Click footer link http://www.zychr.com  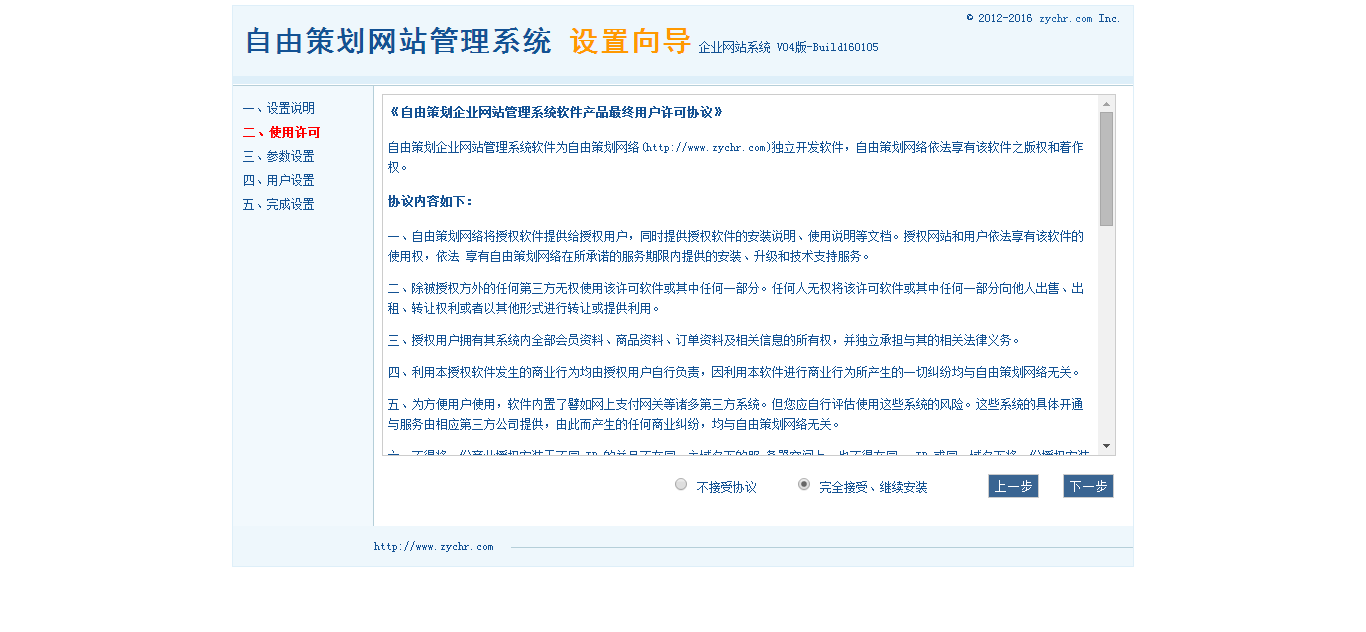433,546
